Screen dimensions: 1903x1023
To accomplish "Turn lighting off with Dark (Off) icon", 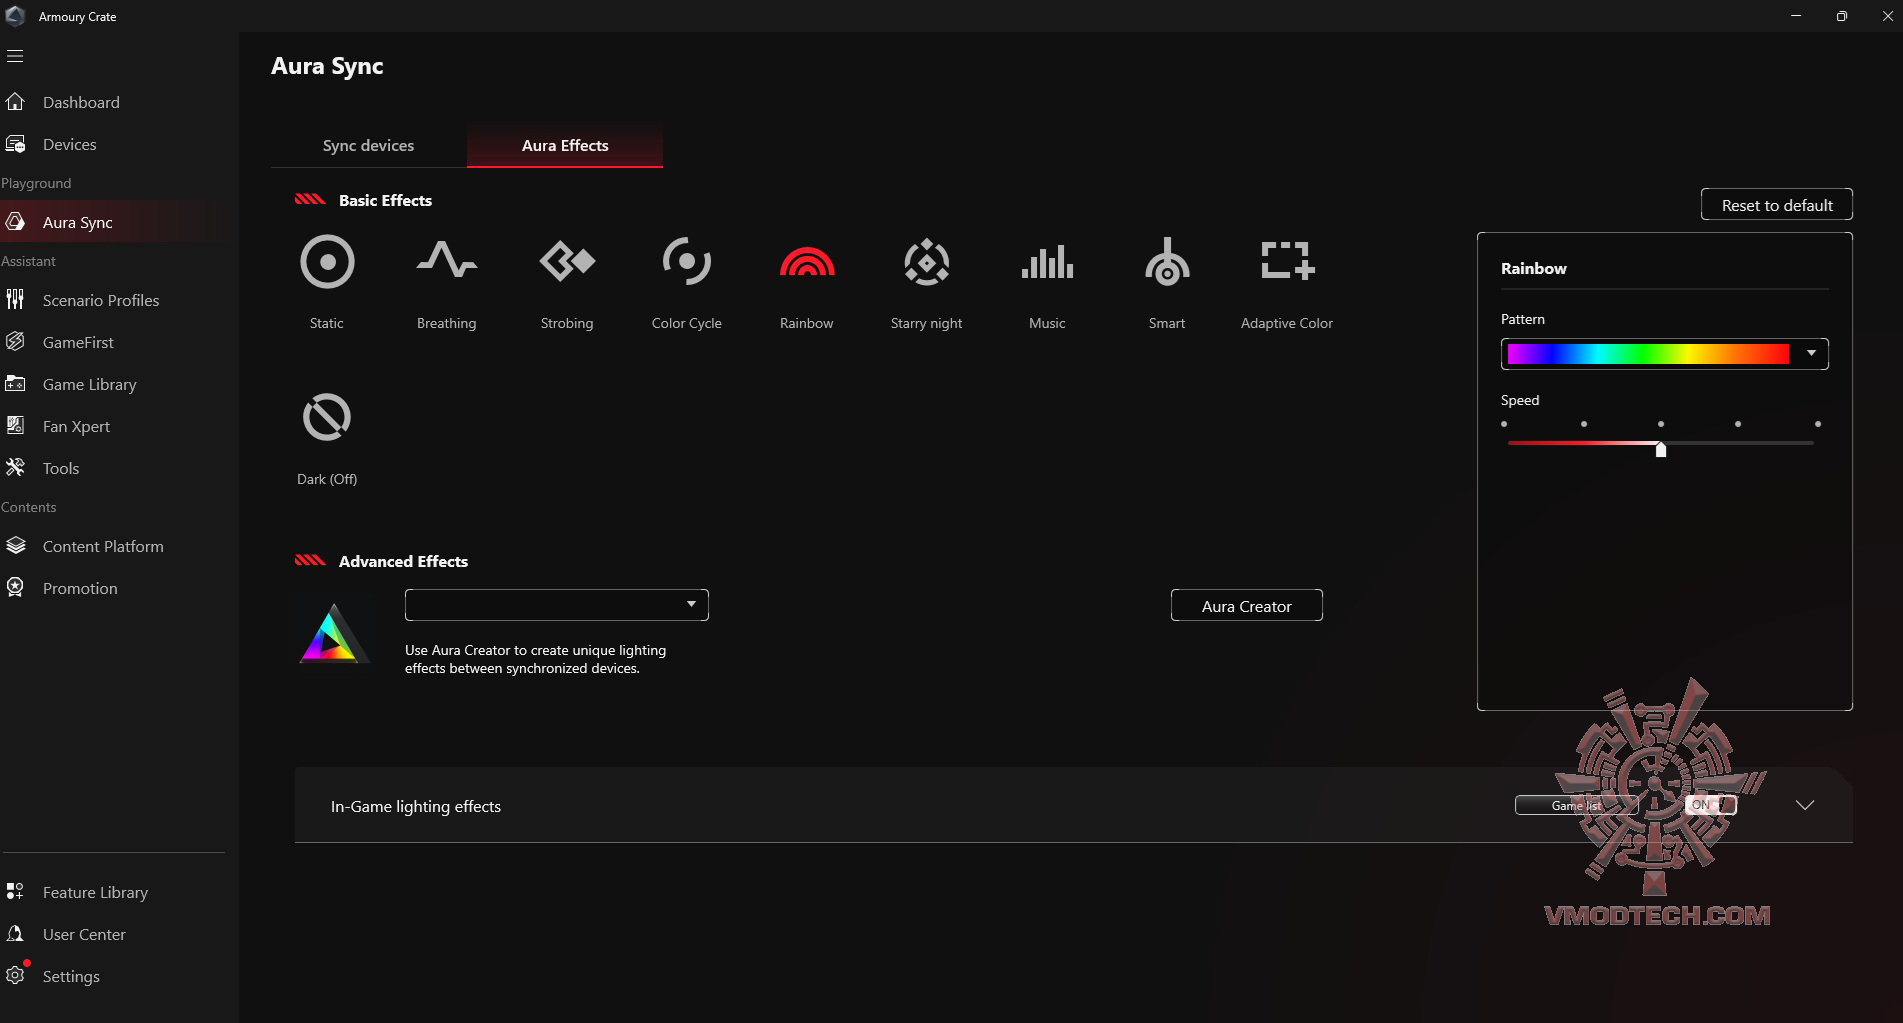I will click(327, 417).
